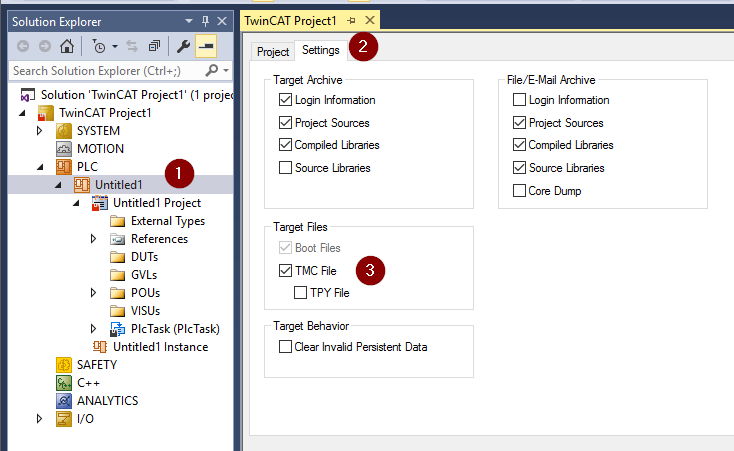The width and height of the screenshot is (734, 451).
Task: Uncheck File/E-Mail Archive Compiled Libraries
Action: tap(519, 145)
